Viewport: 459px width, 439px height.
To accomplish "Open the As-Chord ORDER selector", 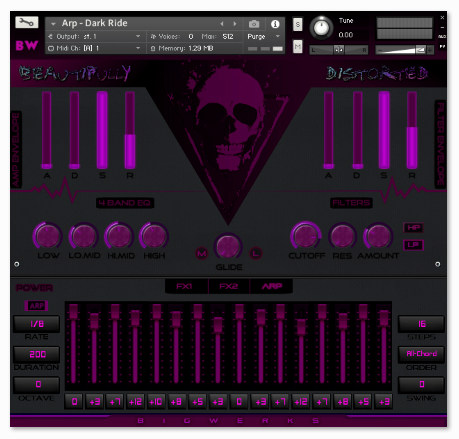I will point(421,354).
